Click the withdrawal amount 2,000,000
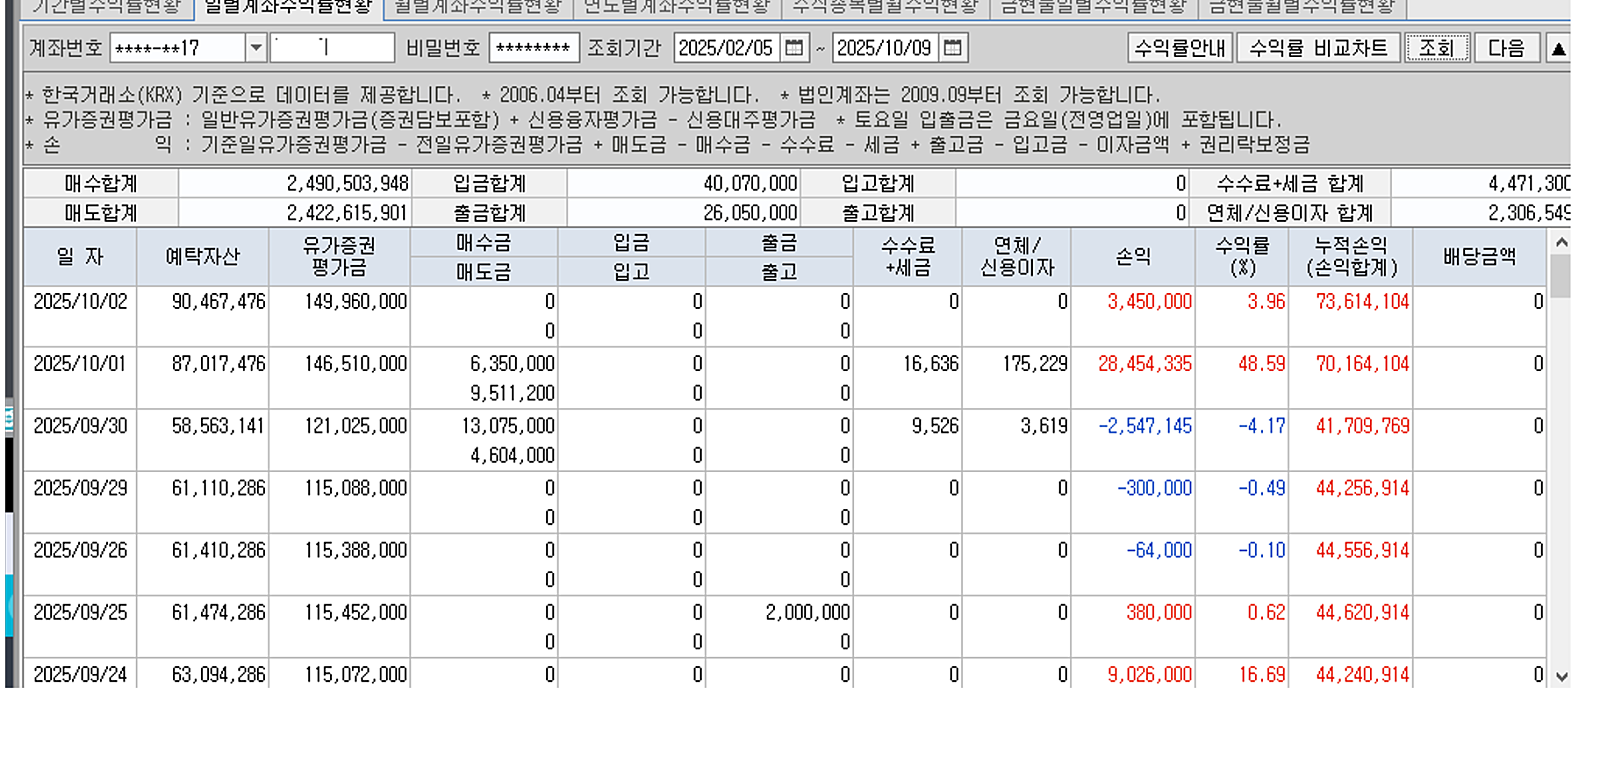The image size is (1600, 758). pos(808,613)
